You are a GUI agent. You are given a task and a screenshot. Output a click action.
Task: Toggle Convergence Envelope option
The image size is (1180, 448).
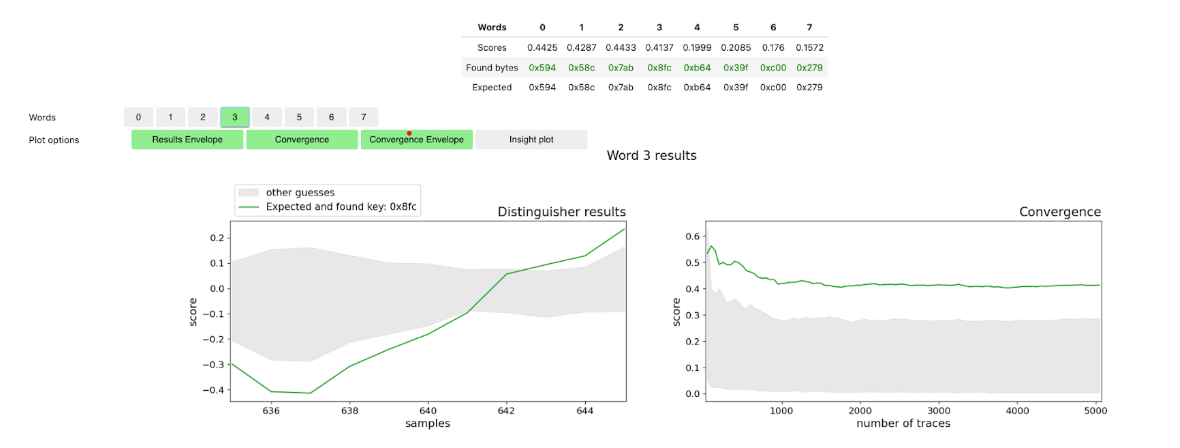coord(416,140)
